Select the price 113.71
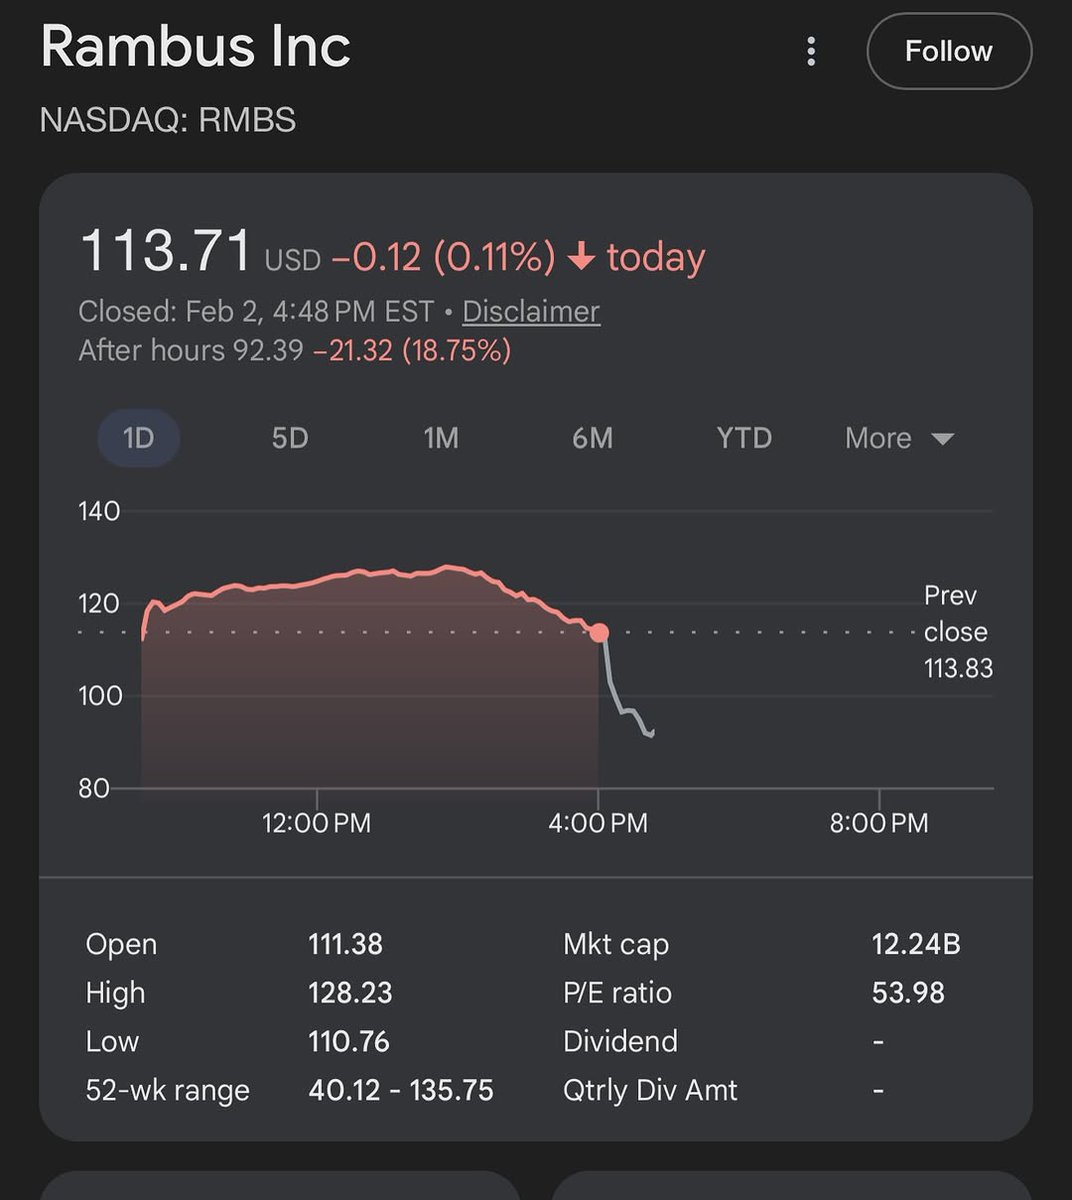This screenshot has width=1072, height=1200. (166, 250)
